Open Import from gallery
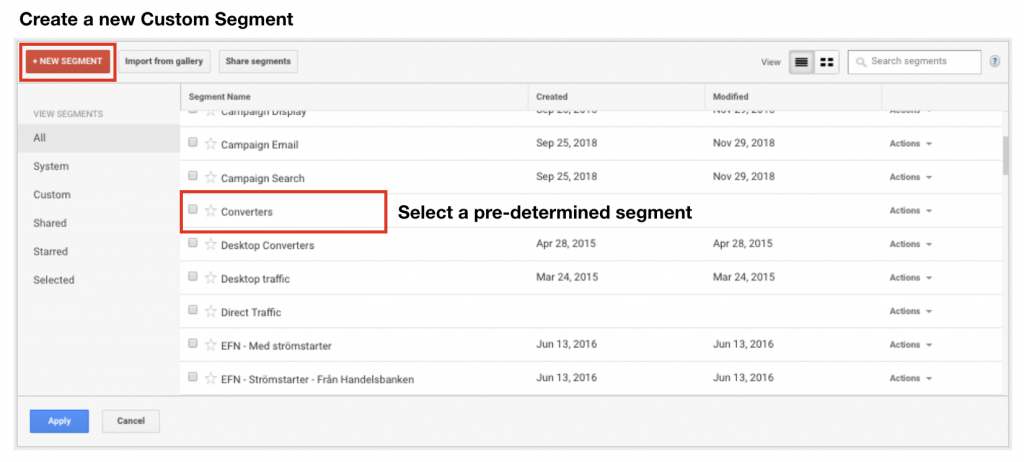The image size is (1024, 462). [164, 61]
